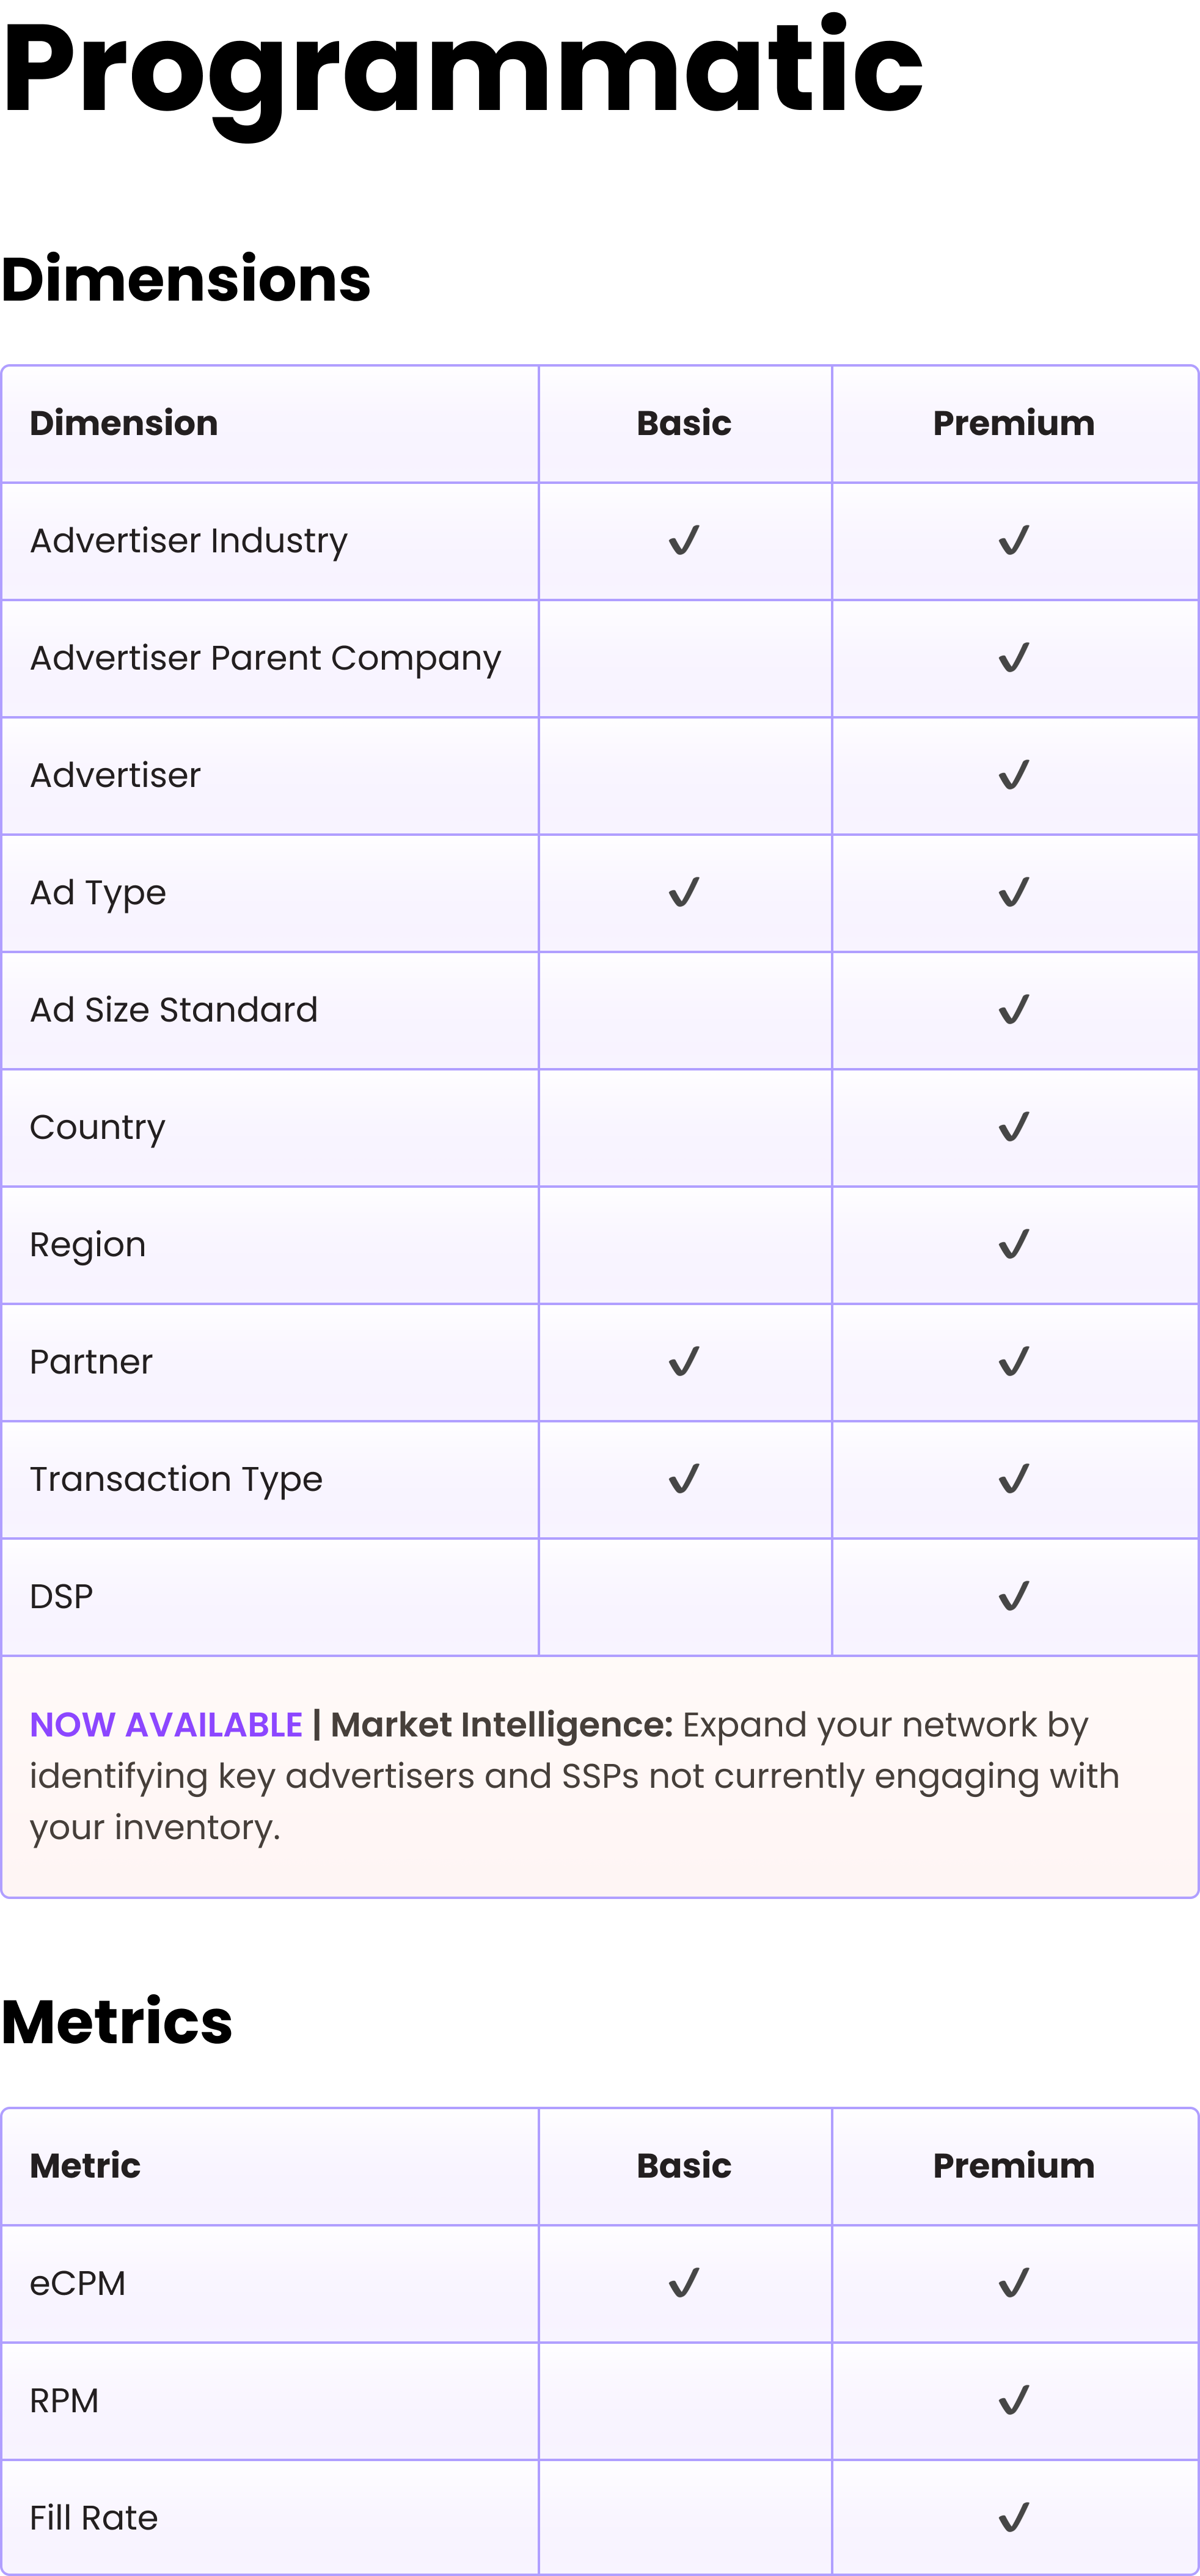
Task: Click the Metric column header
Action: [x=85, y=2165]
